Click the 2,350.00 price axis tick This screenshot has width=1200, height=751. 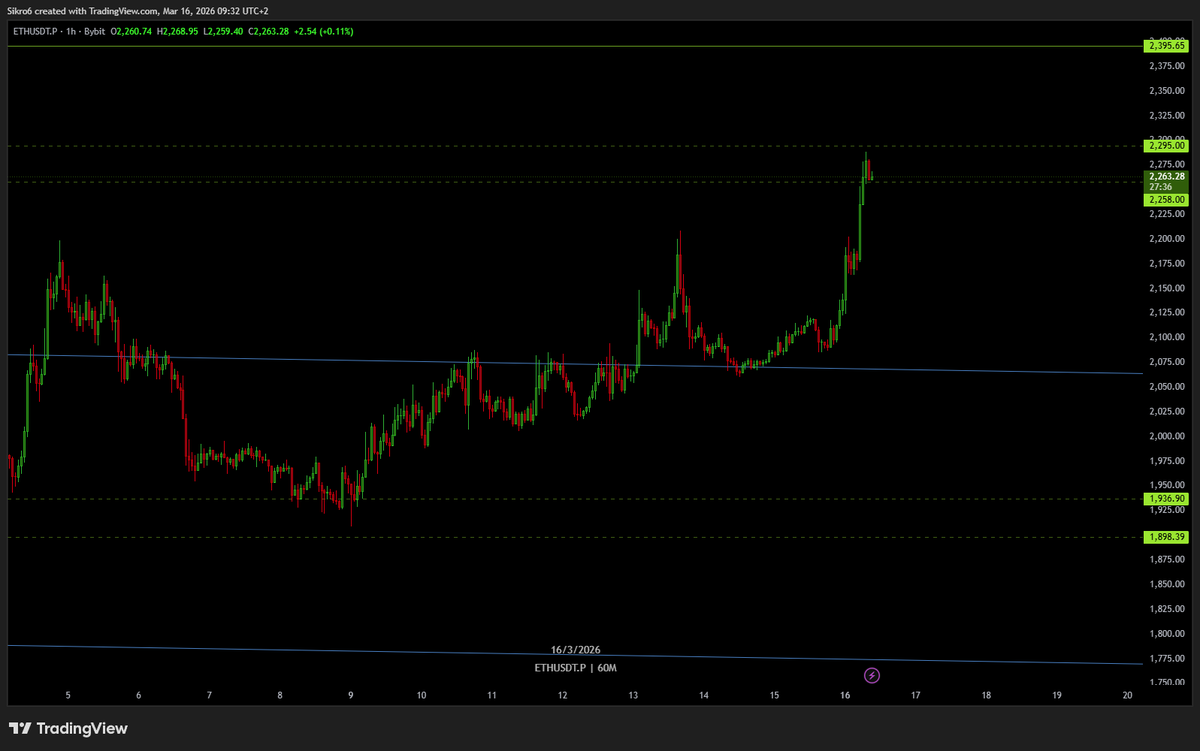point(1167,91)
